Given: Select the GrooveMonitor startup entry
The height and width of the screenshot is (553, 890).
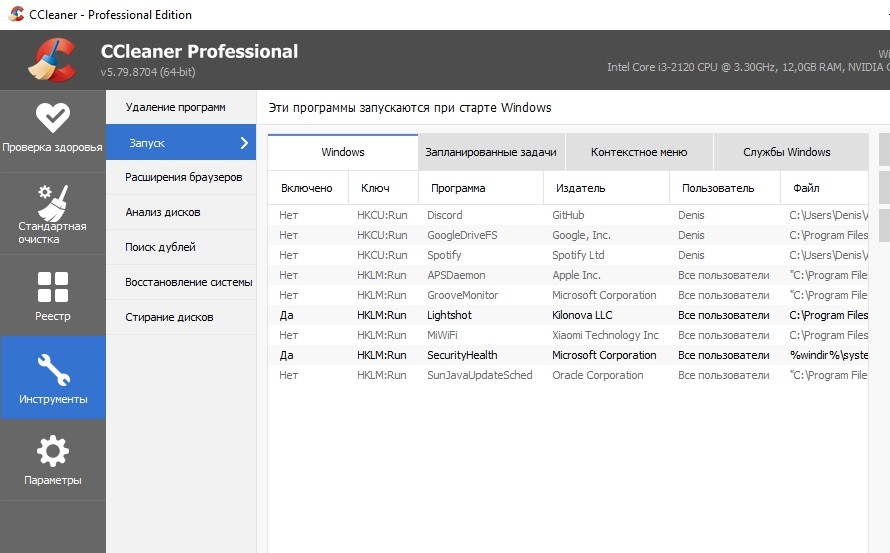Looking at the screenshot, I should pos(568,295).
